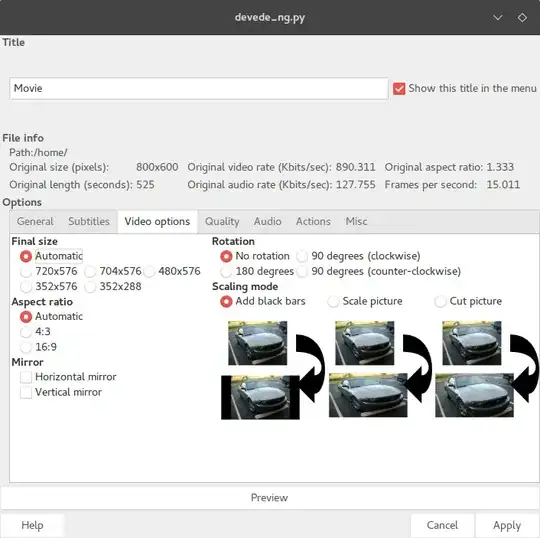Open the Subtitles tab

pos(89,221)
